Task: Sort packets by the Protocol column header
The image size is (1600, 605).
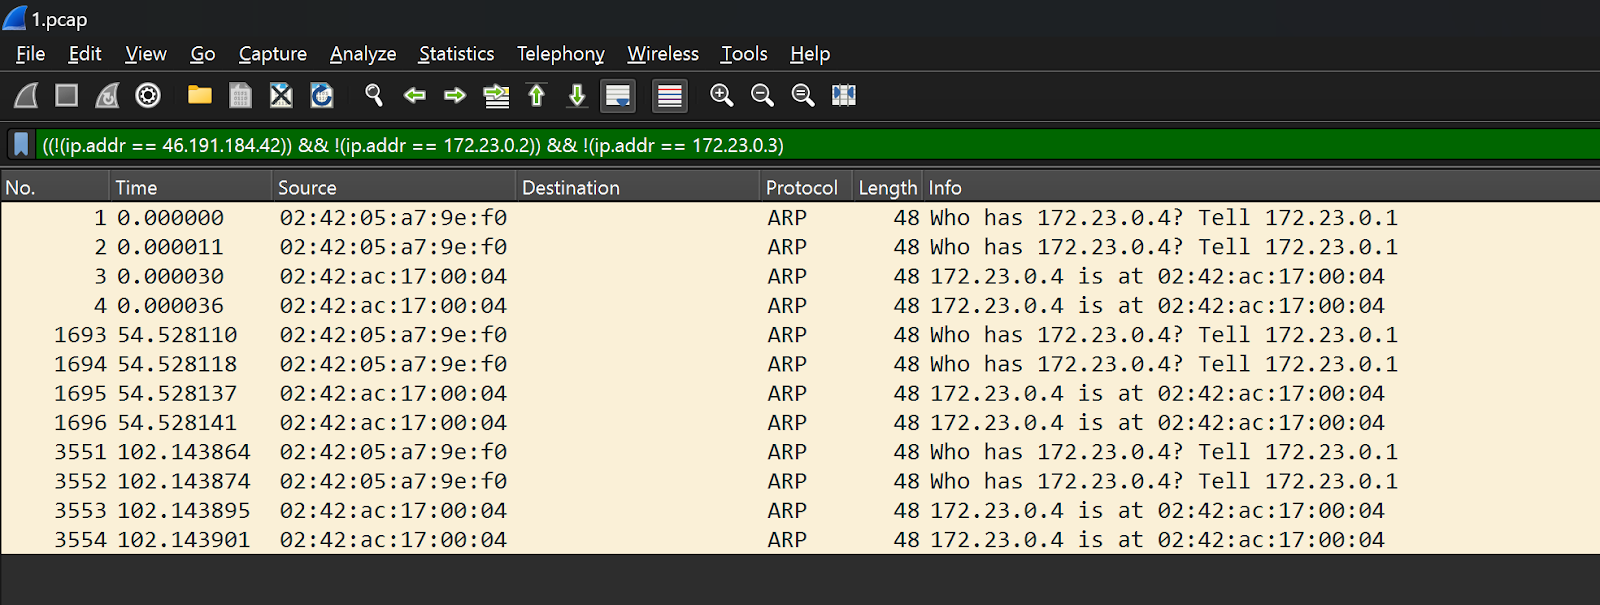Action: 805,187
